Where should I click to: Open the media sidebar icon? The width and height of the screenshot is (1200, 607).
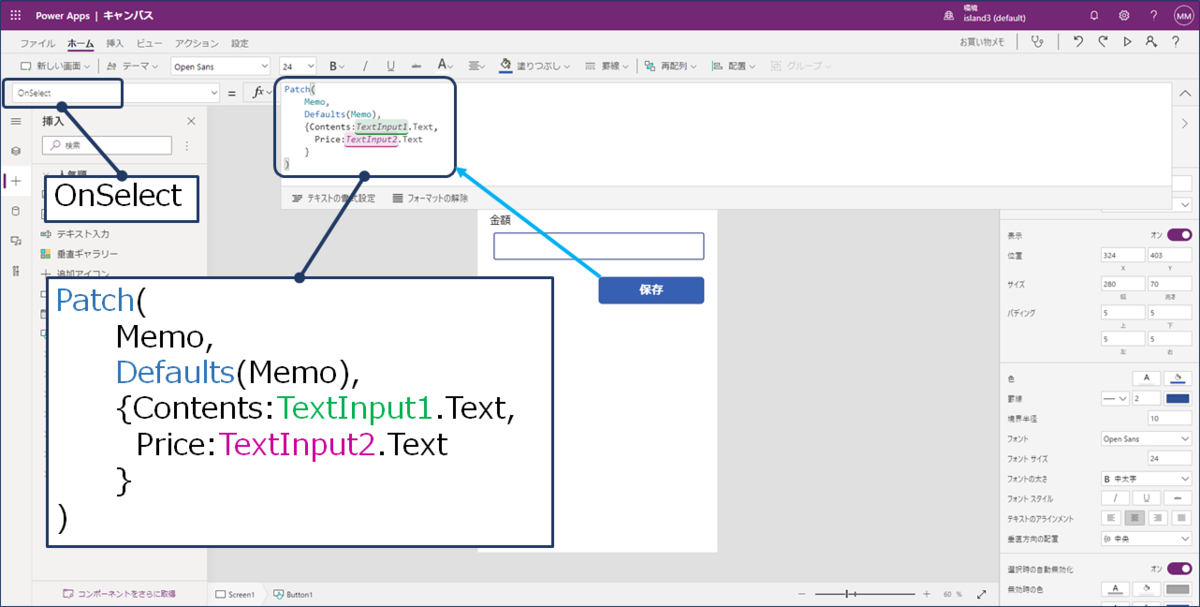click(15, 241)
